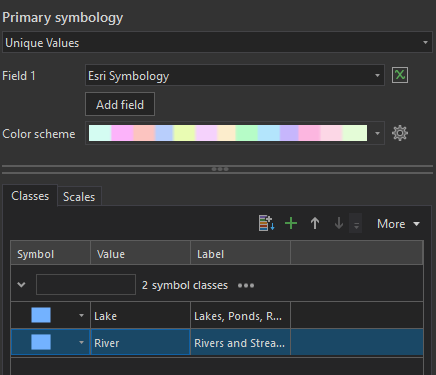The height and width of the screenshot is (375, 436).
Task: Select the River value cell
Action: (x=140, y=342)
